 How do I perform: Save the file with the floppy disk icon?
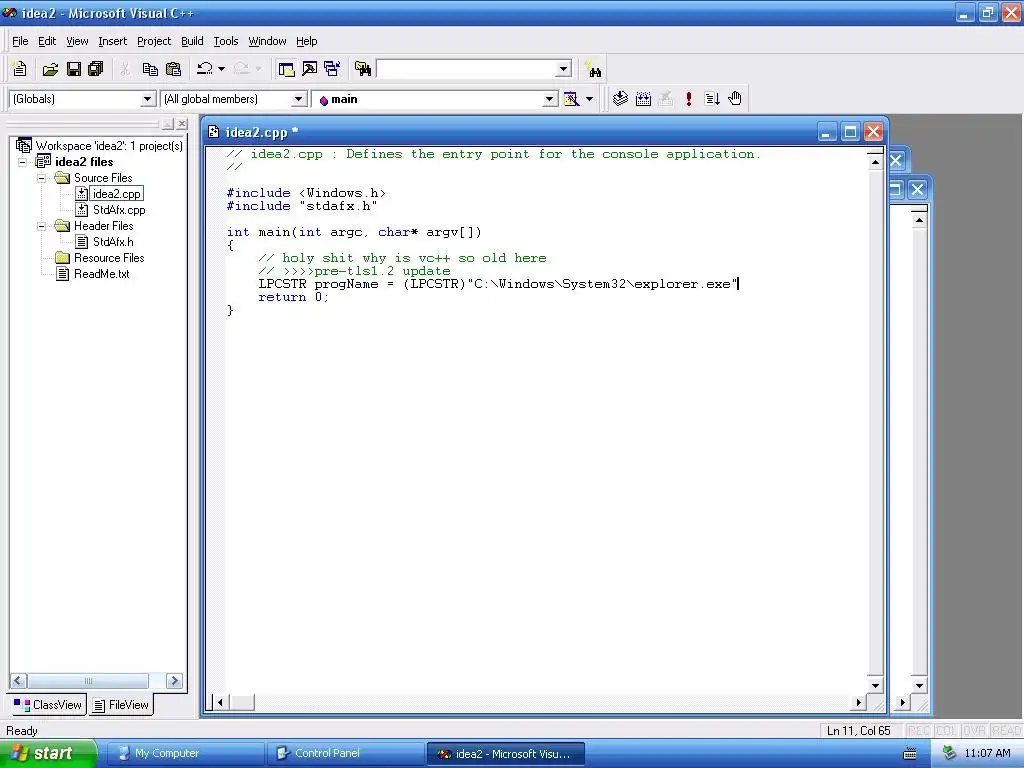(74, 69)
